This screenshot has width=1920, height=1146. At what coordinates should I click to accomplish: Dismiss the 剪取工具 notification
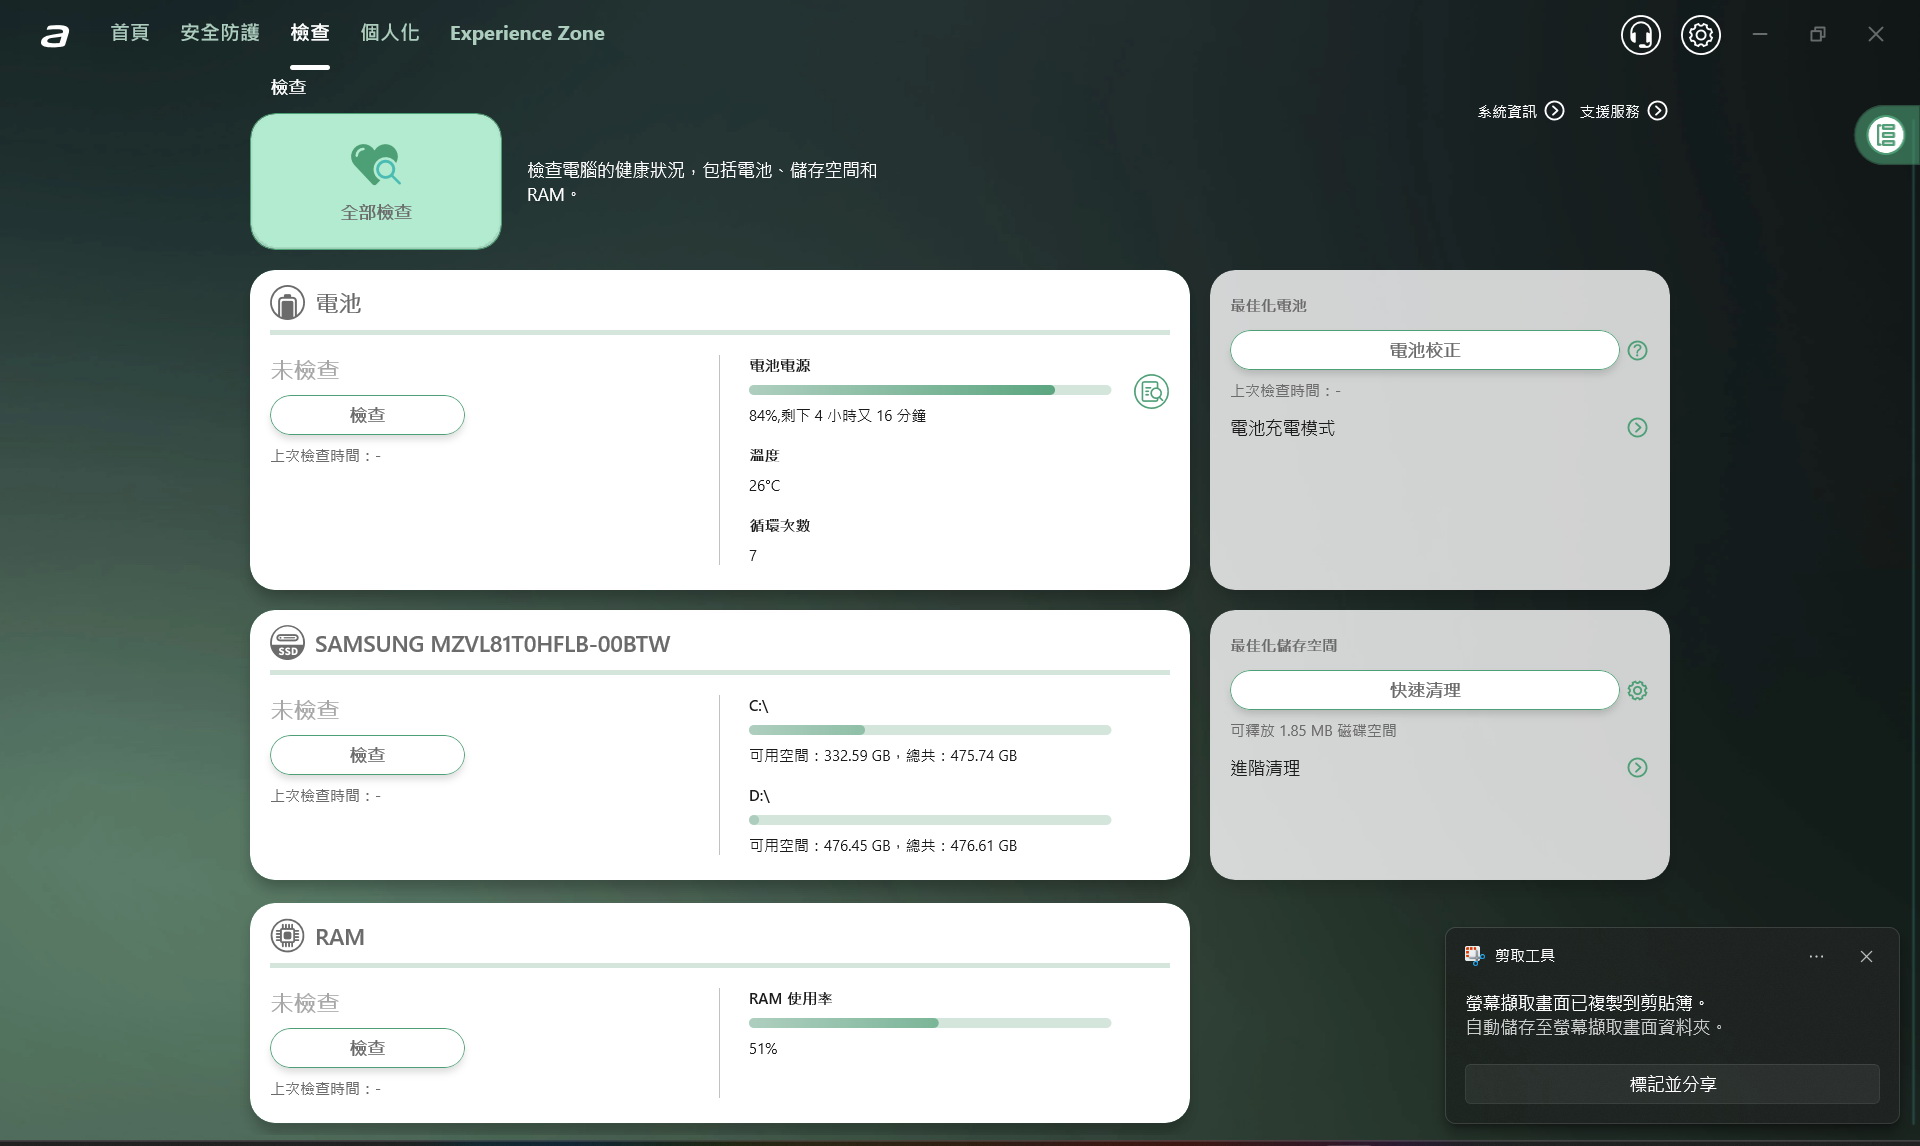point(1866,957)
